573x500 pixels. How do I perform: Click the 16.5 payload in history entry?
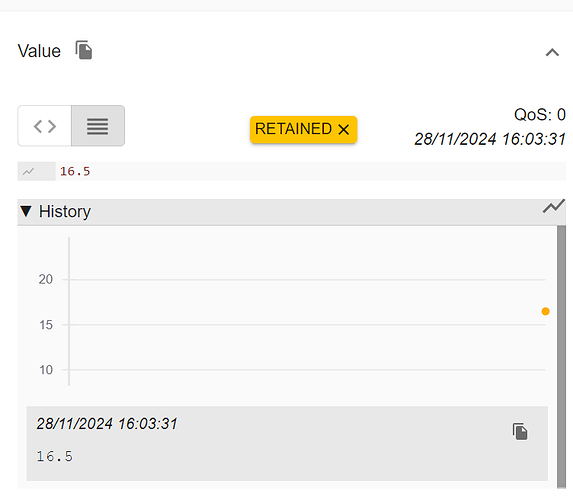55,457
